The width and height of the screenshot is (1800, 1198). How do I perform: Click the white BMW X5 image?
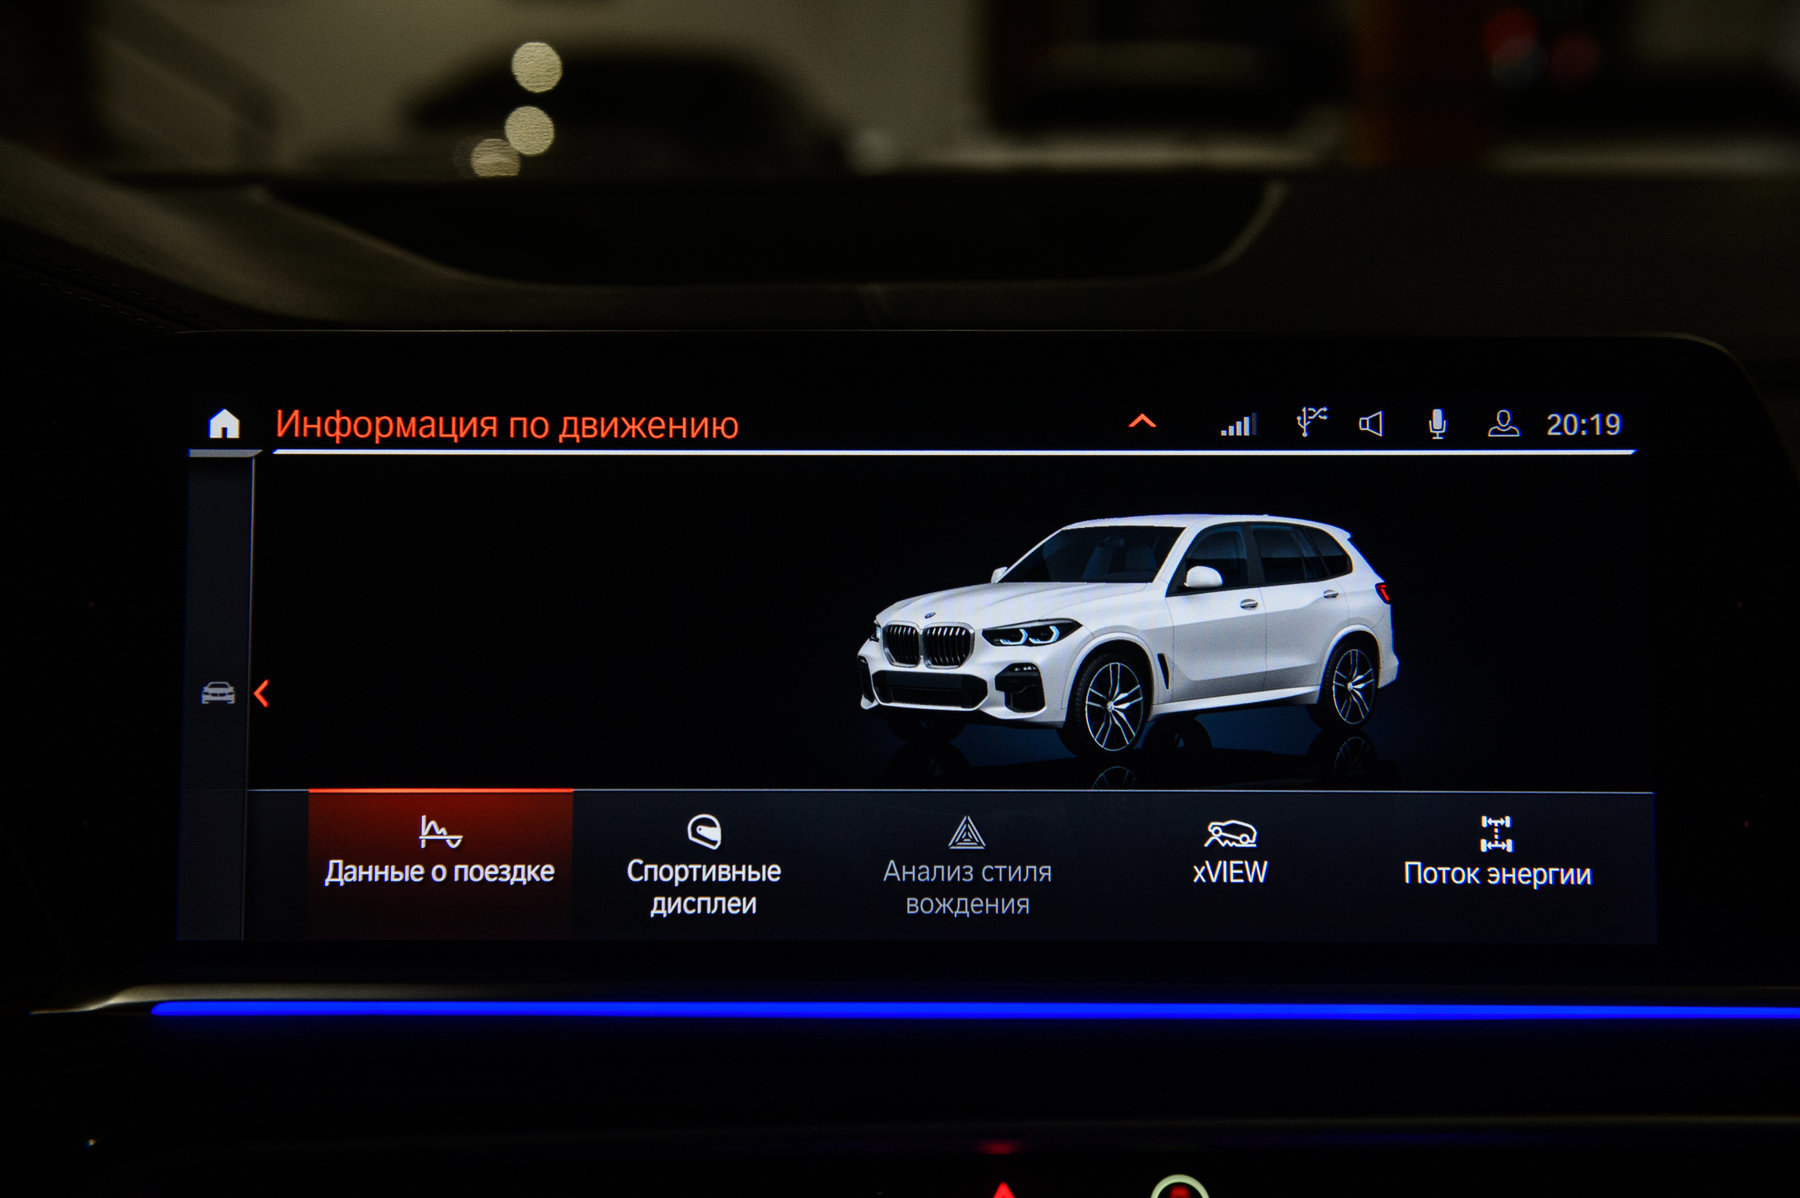pos(1128,635)
